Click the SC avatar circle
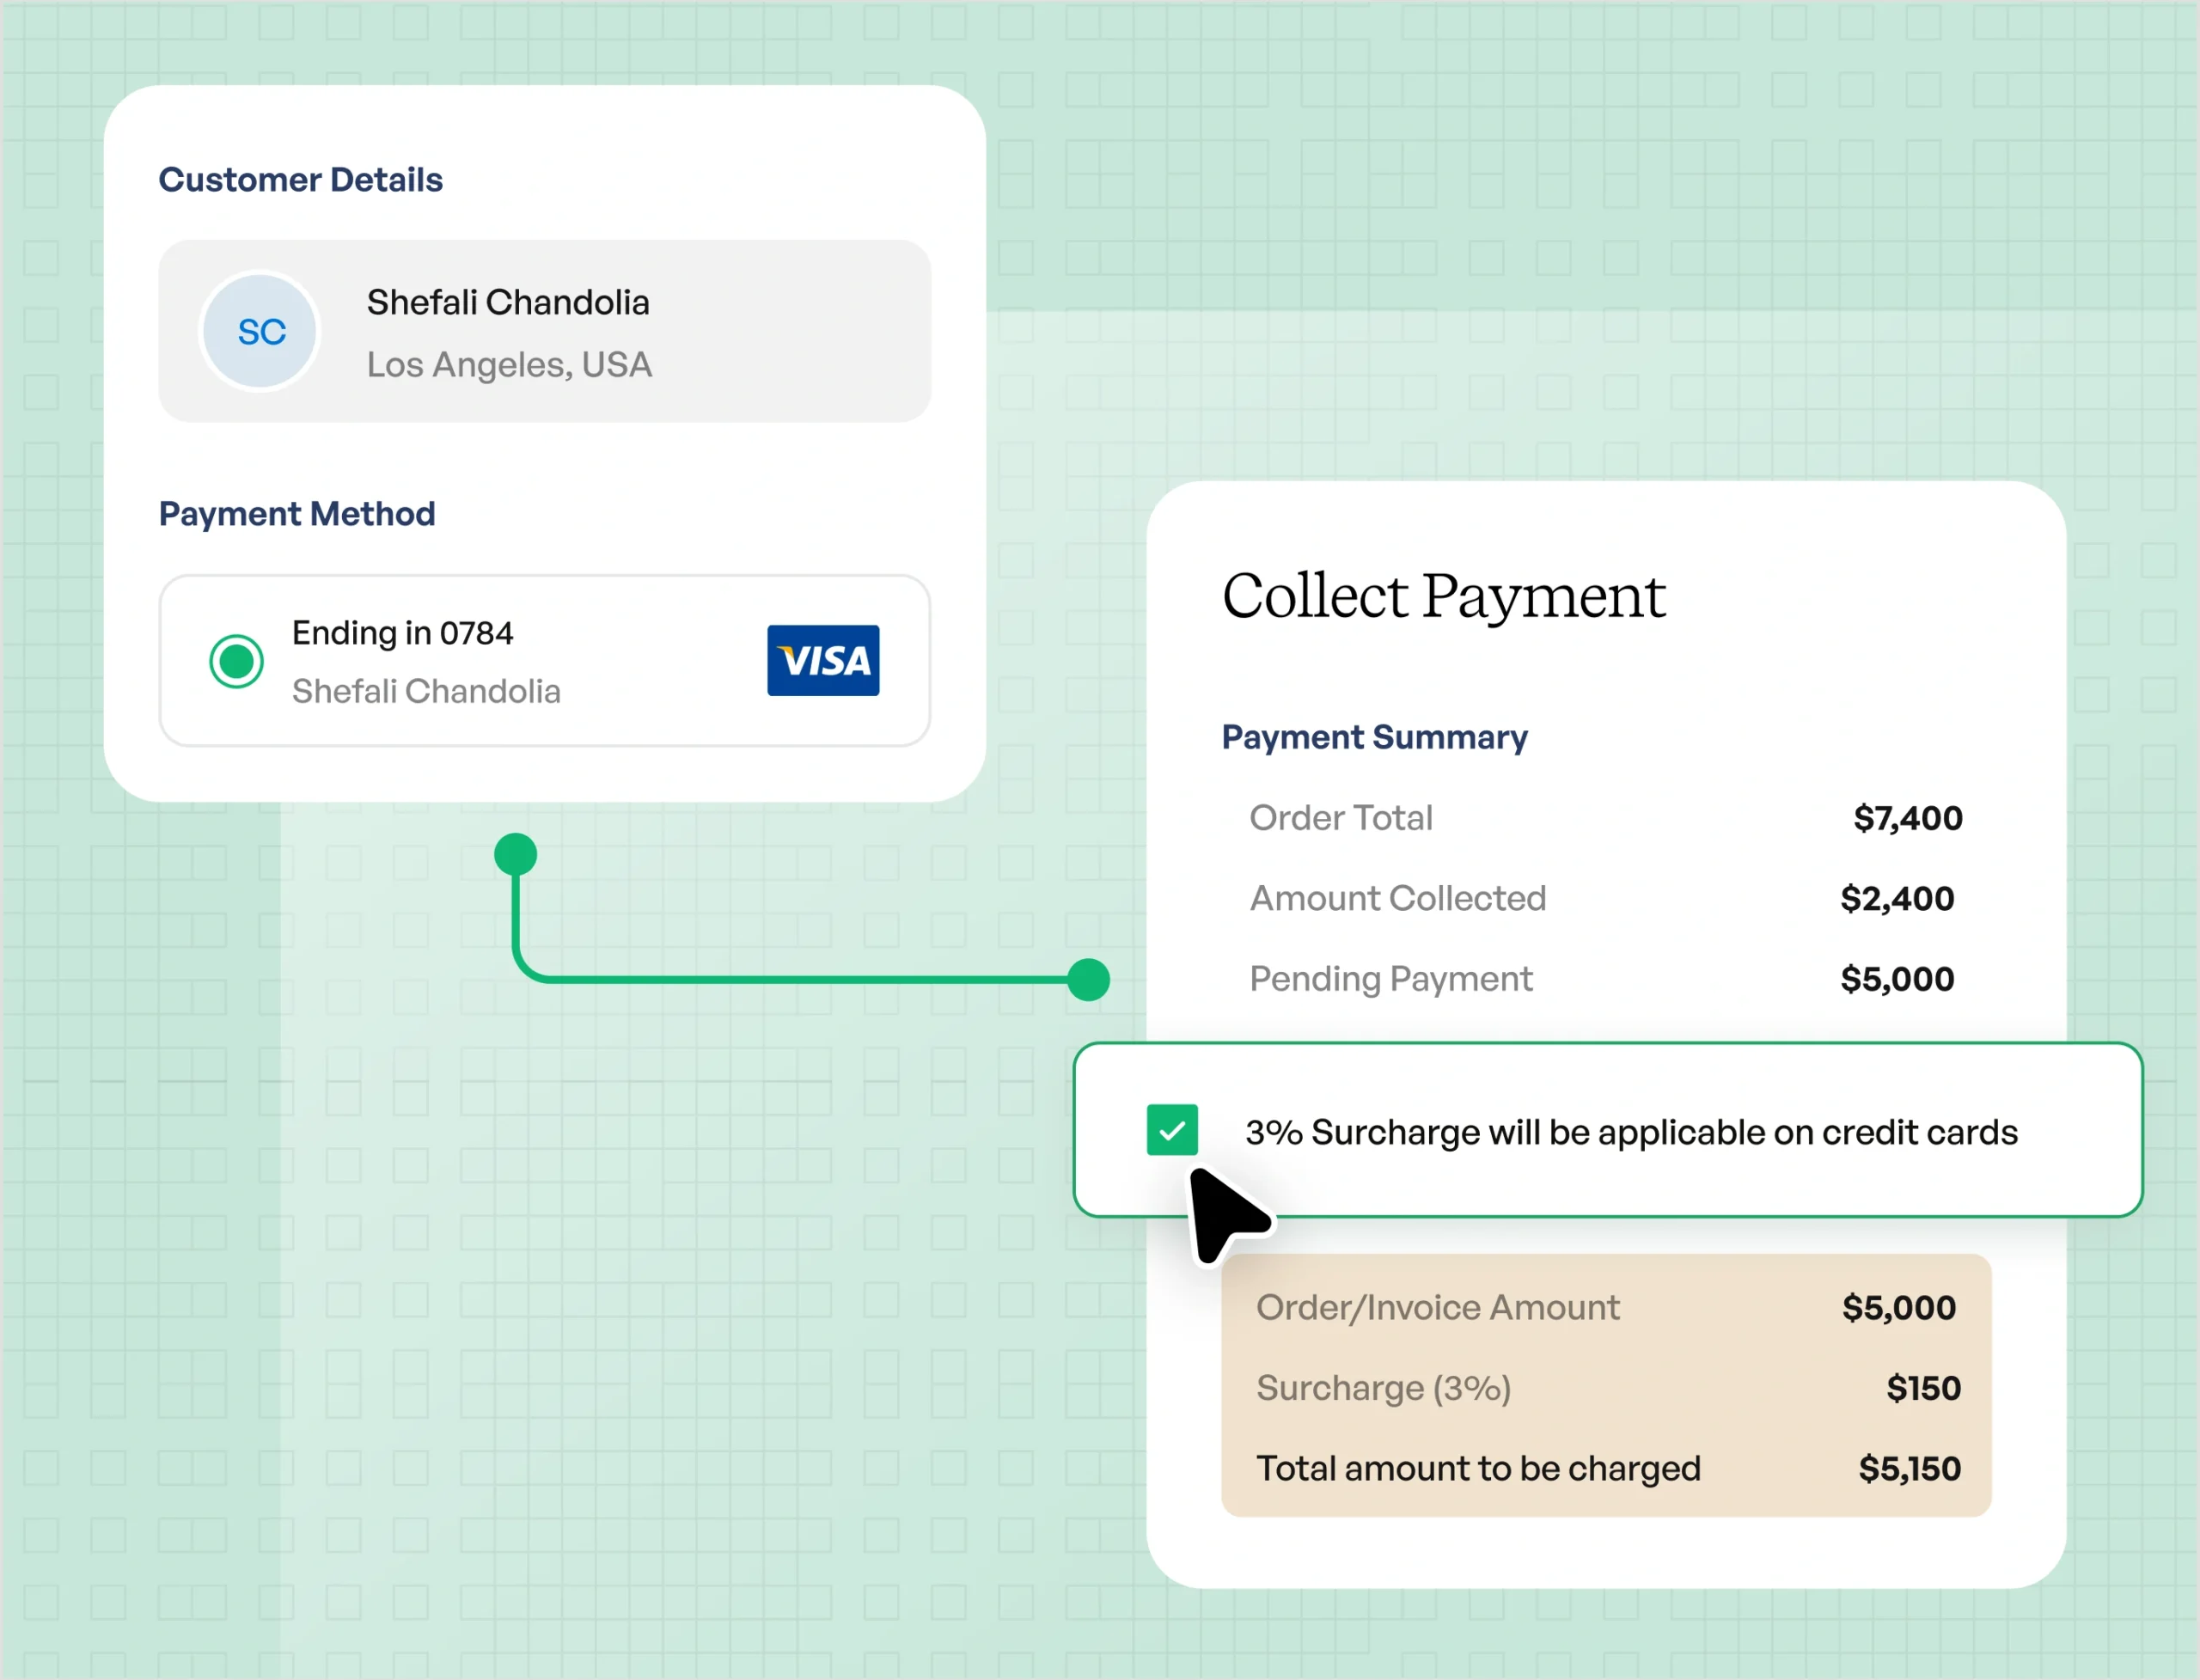The image size is (2200, 1680). pyautogui.click(x=260, y=331)
